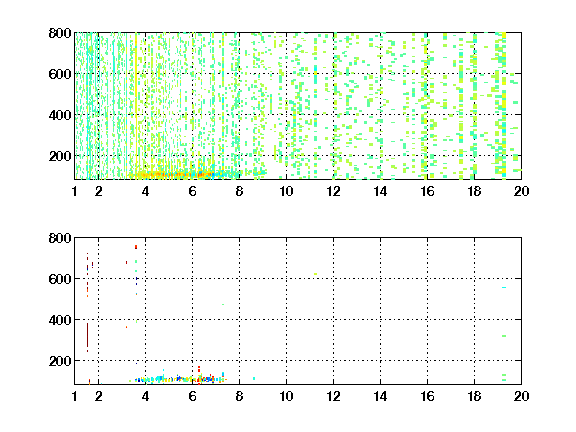
Task: Select y-axis label 800 on lower plot
Action: 60,238
